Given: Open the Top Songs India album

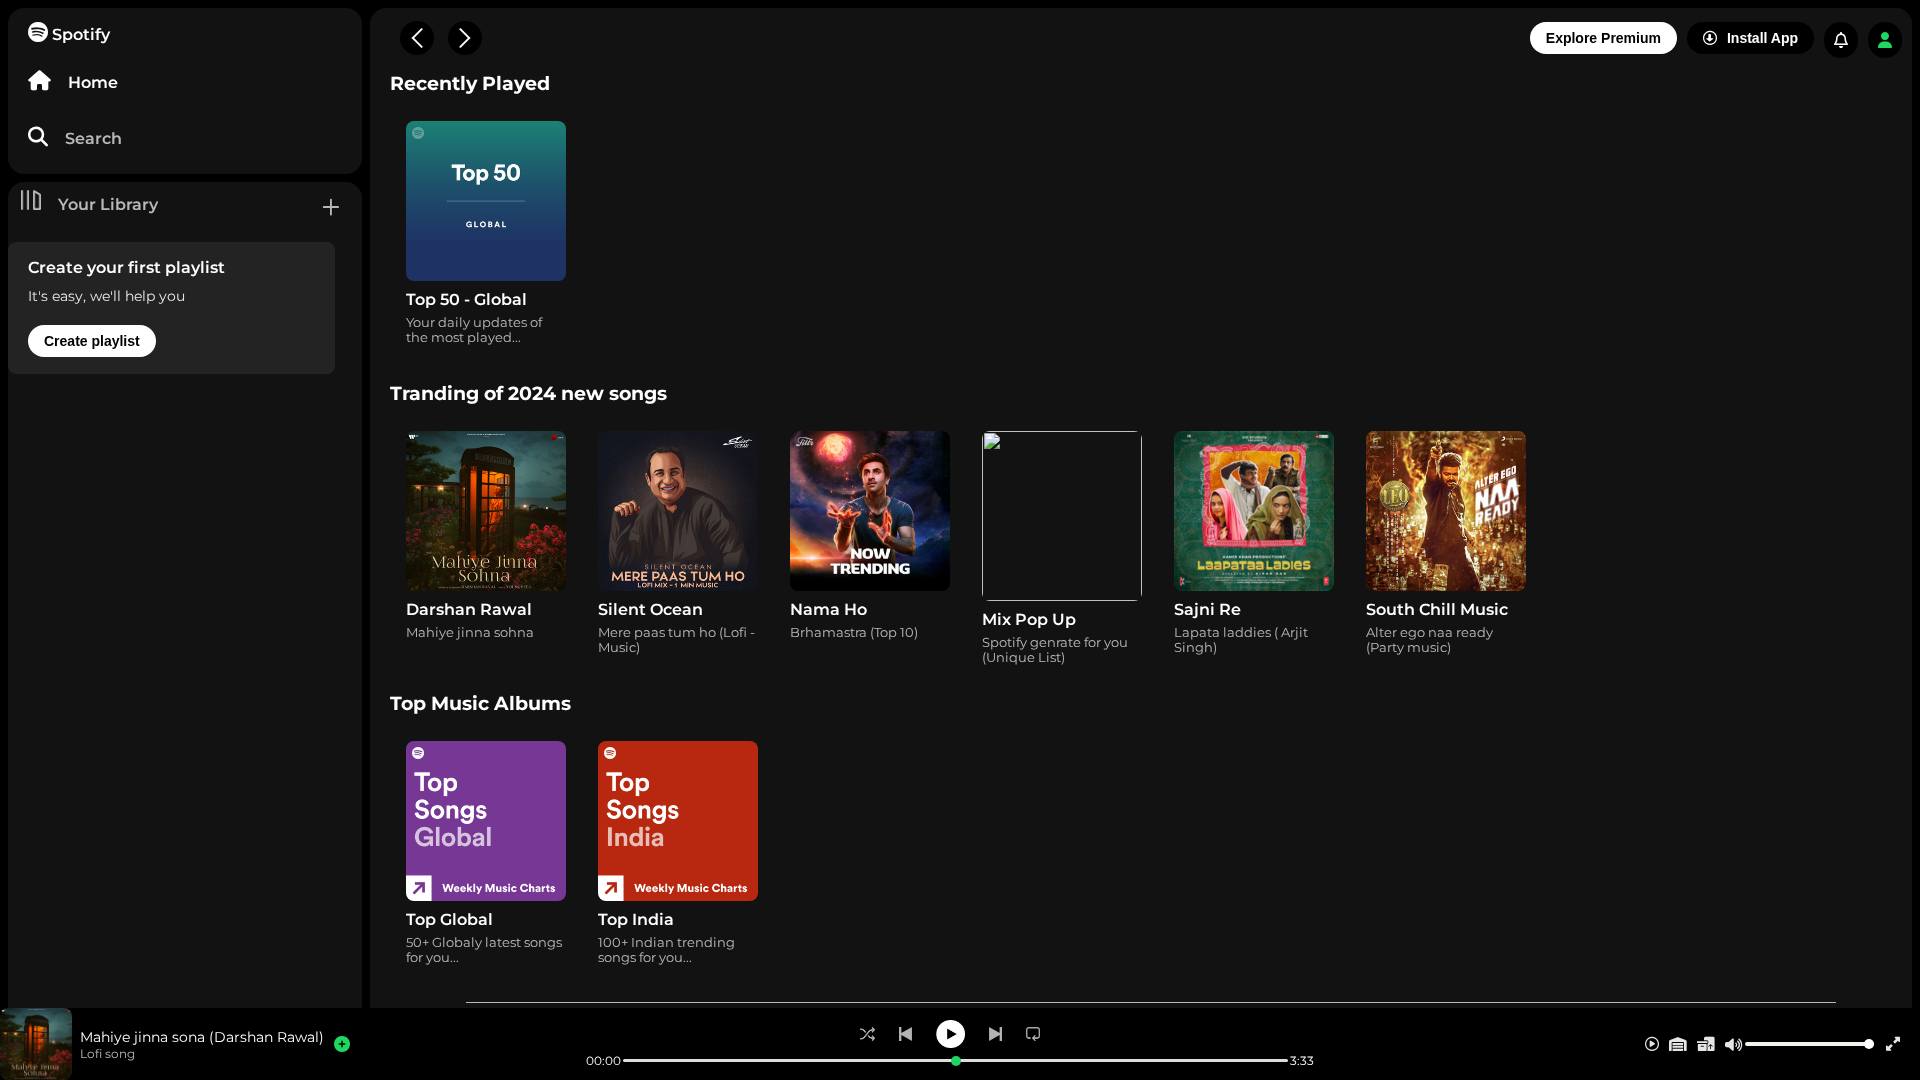Looking at the screenshot, I should [678, 821].
